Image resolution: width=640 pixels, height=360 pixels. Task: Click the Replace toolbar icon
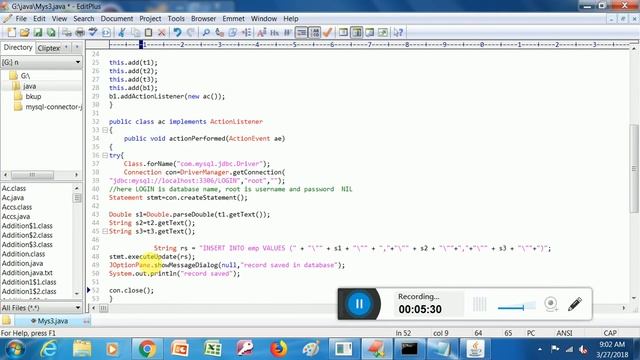tap(220, 32)
